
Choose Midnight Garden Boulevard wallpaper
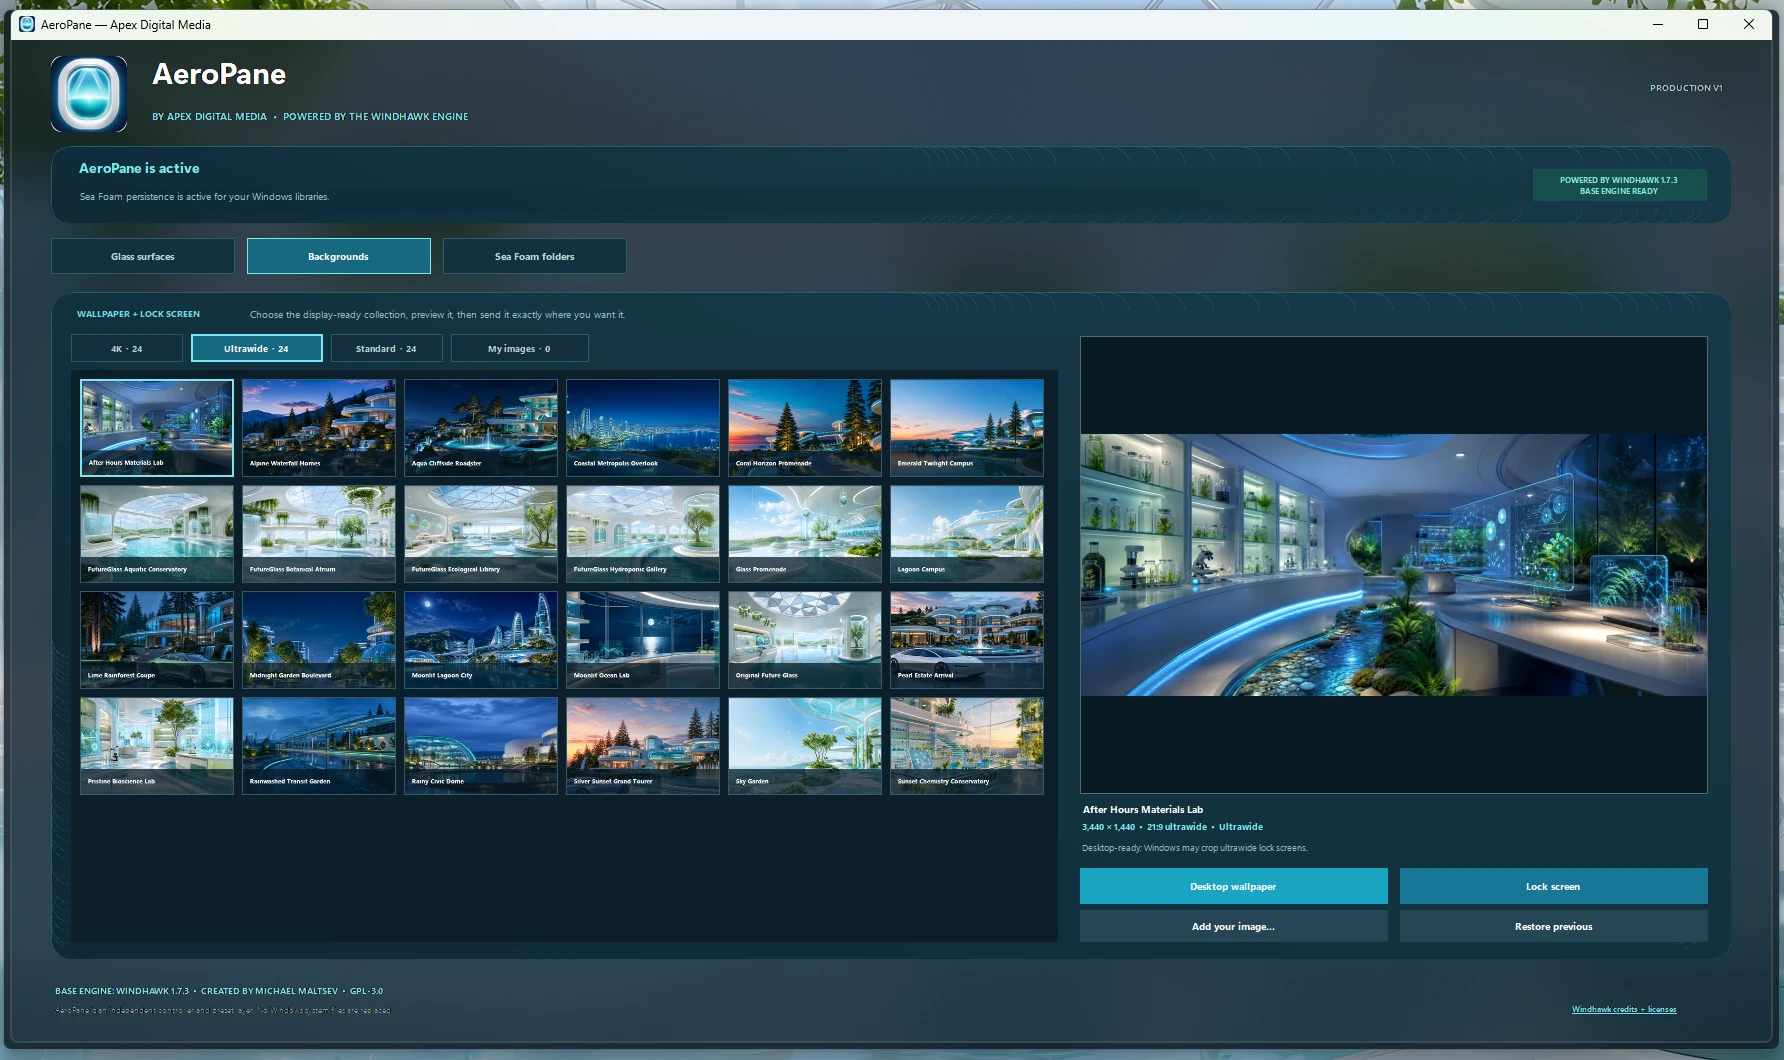coord(319,640)
